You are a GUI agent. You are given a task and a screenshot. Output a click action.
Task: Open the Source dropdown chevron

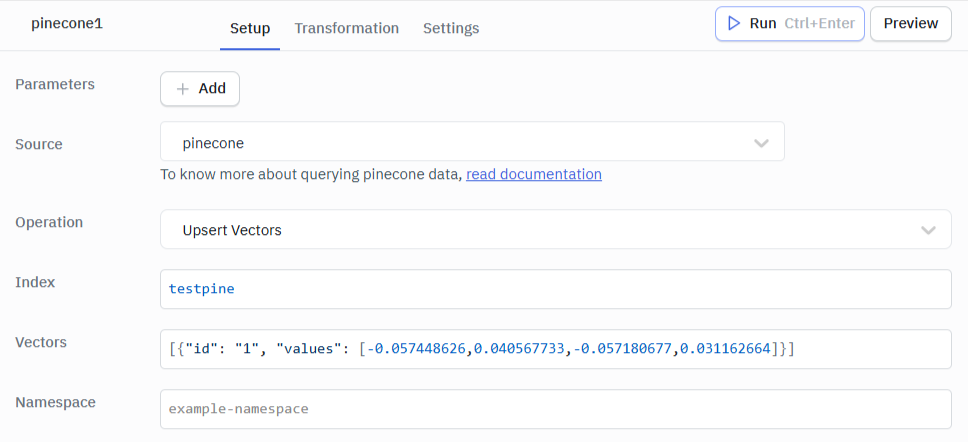[x=761, y=143]
